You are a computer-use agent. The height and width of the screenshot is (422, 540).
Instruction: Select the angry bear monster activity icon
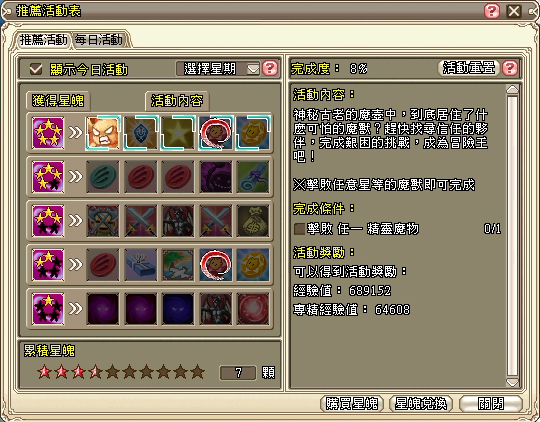pyautogui.click(x=103, y=133)
